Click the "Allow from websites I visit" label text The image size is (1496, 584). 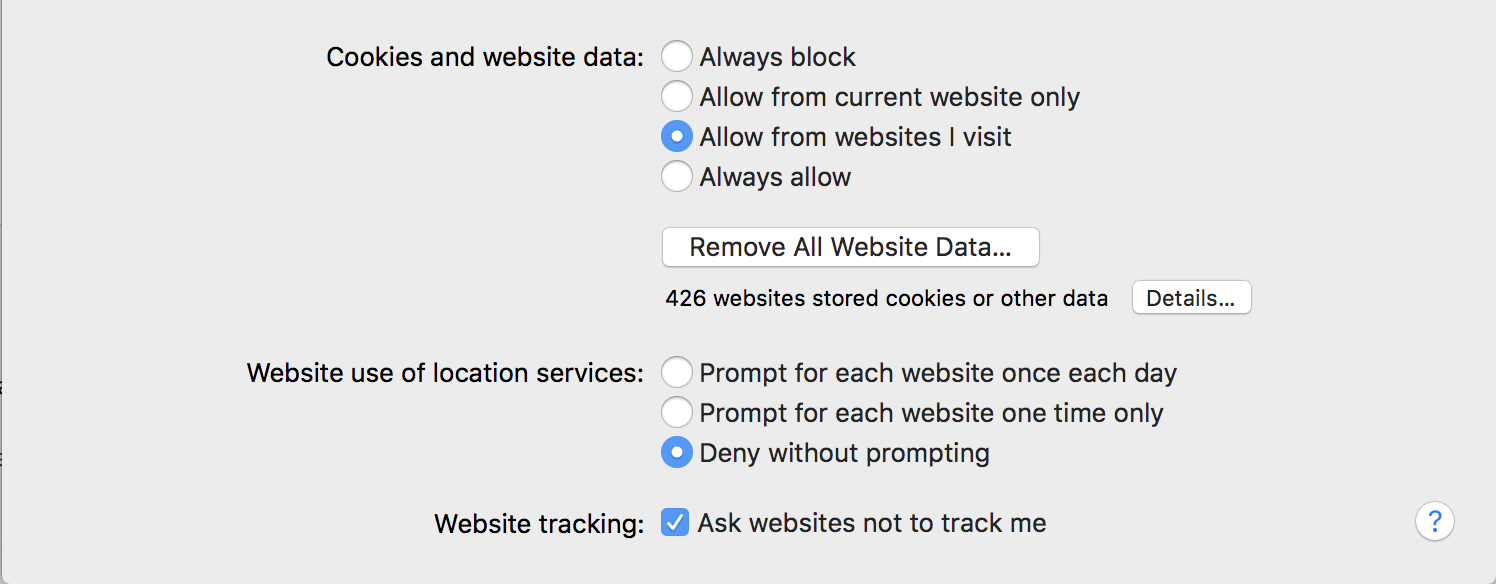pyautogui.click(x=855, y=137)
